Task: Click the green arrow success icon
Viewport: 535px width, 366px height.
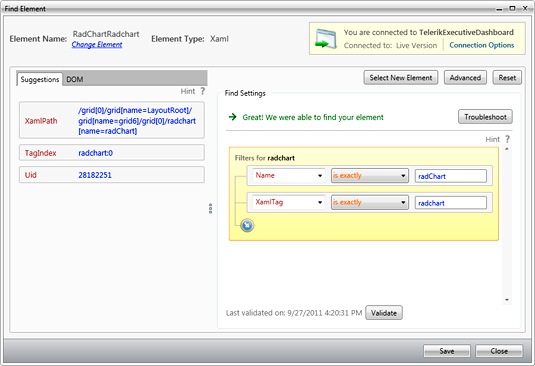Action: 232,117
